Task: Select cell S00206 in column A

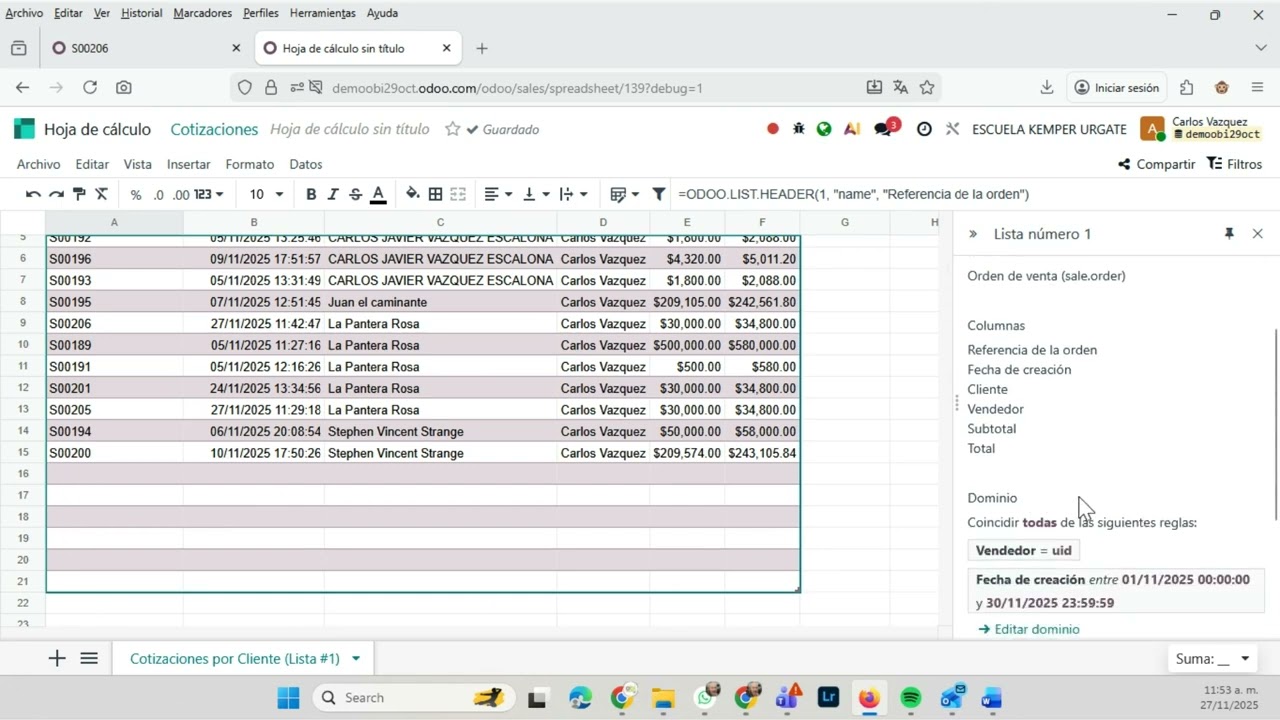Action: [x=114, y=324]
